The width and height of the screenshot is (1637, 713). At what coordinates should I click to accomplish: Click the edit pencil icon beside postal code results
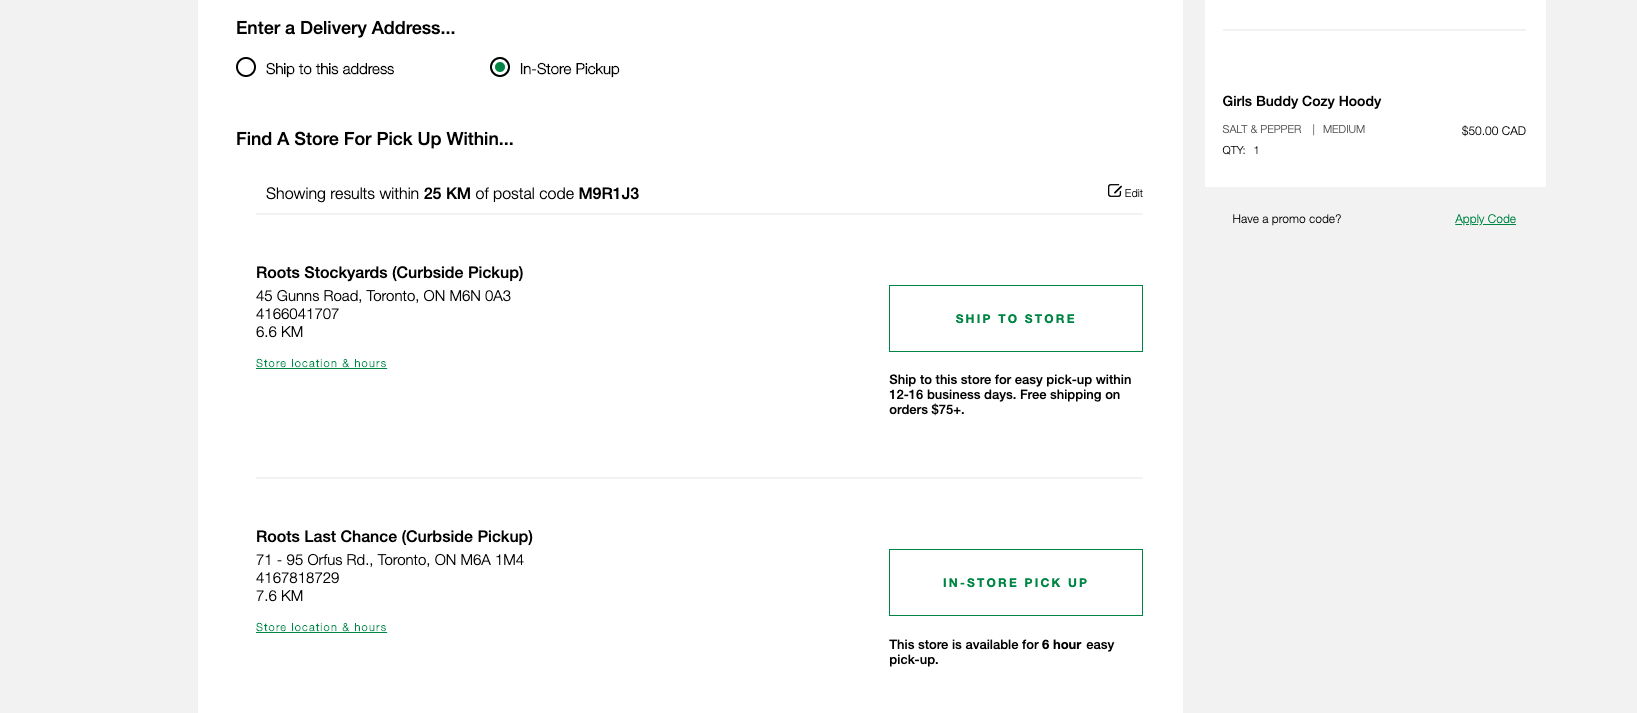1114,191
